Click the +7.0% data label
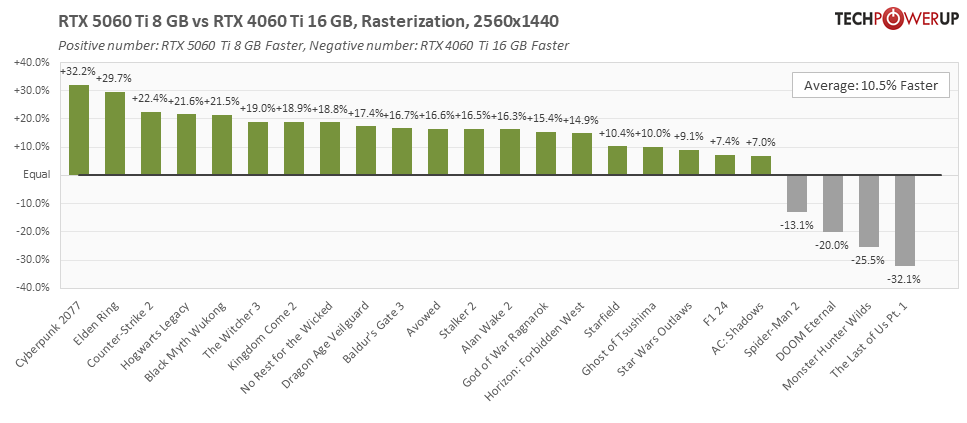This screenshot has width=967, height=423. (761, 142)
